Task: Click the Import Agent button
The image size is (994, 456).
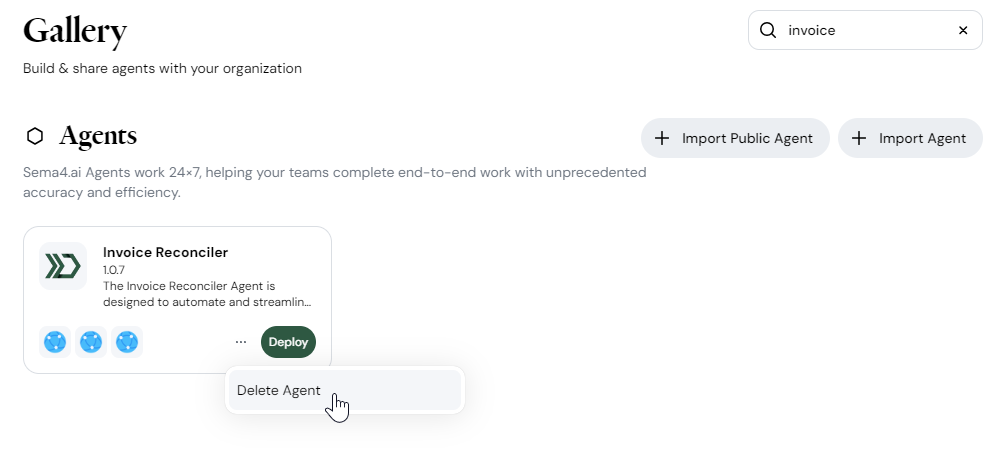Action: [910, 138]
